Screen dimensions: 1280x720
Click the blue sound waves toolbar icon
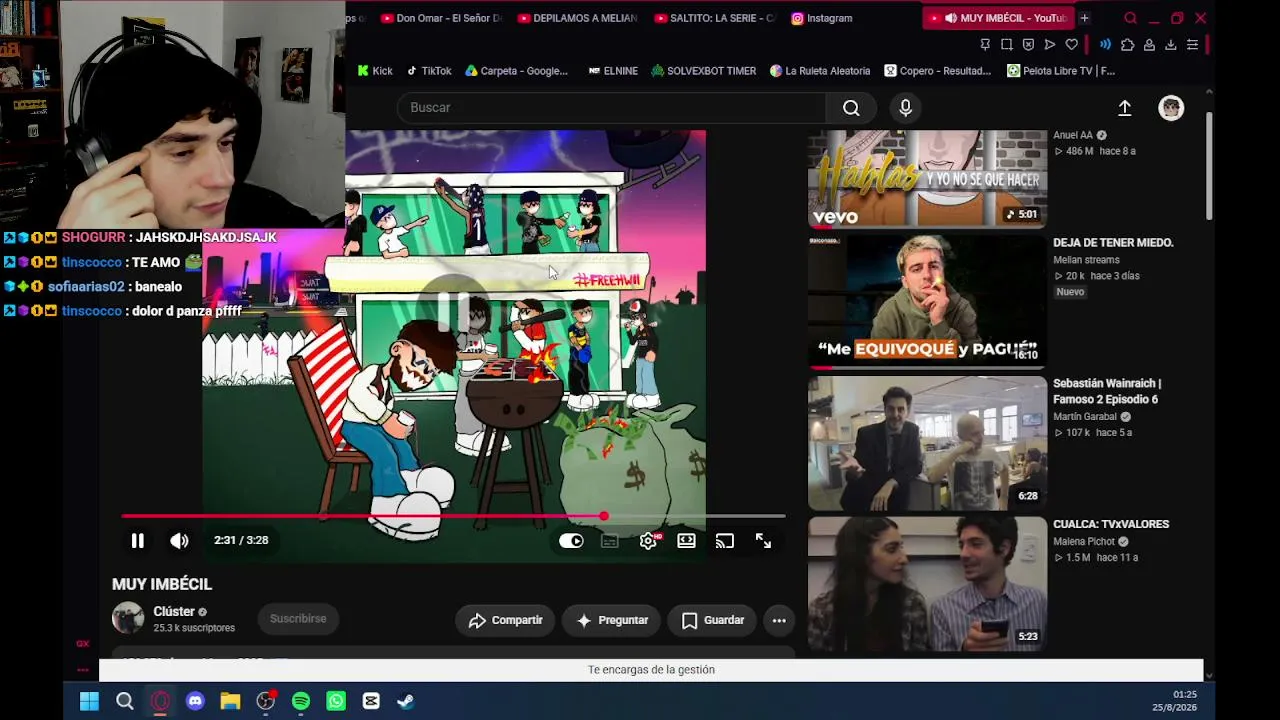pos(1105,45)
